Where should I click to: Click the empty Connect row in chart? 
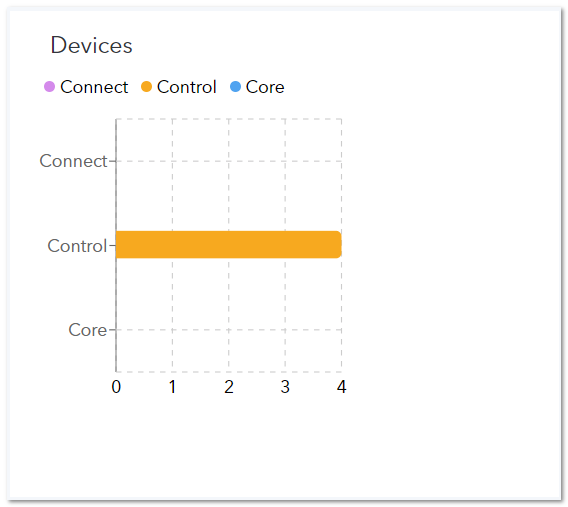pyautogui.click(x=229, y=161)
